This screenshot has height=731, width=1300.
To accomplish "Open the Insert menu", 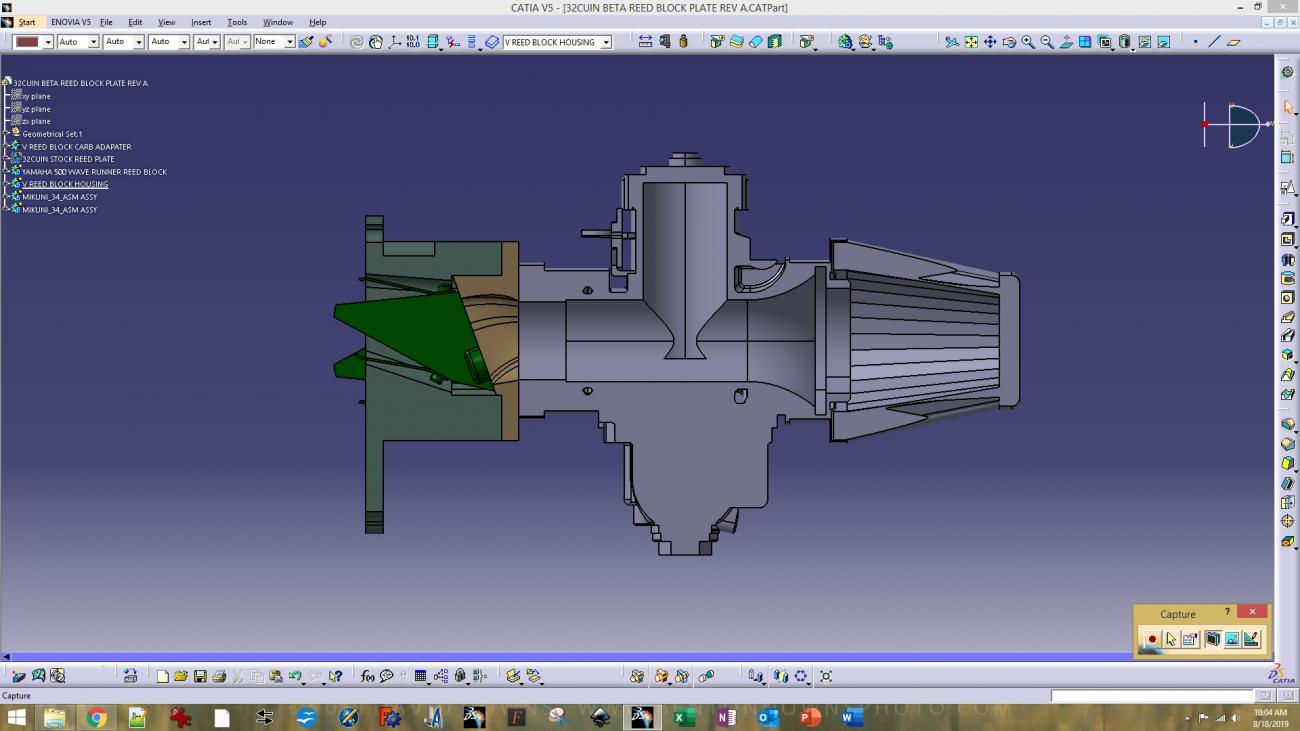I will [201, 22].
